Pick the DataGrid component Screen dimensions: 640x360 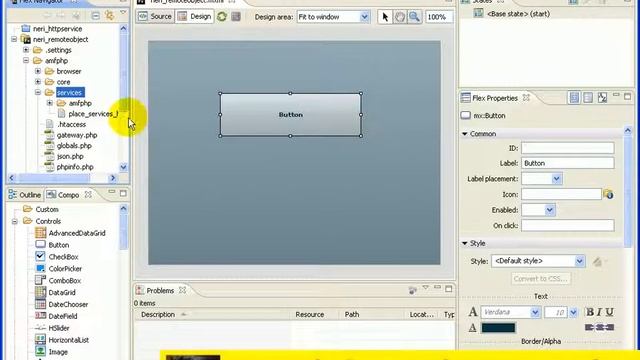(x=62, y=292)
